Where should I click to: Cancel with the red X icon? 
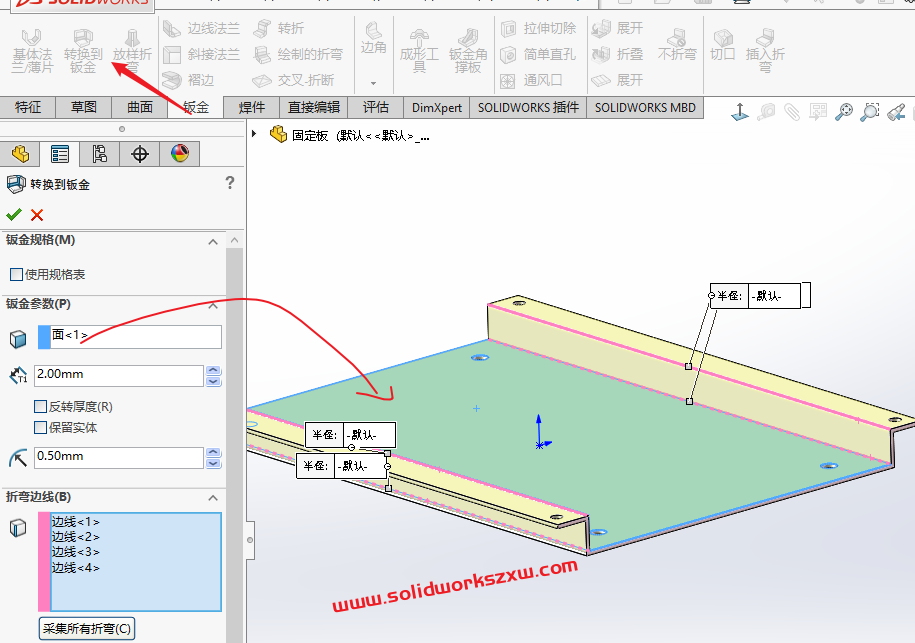coord(37,214)
